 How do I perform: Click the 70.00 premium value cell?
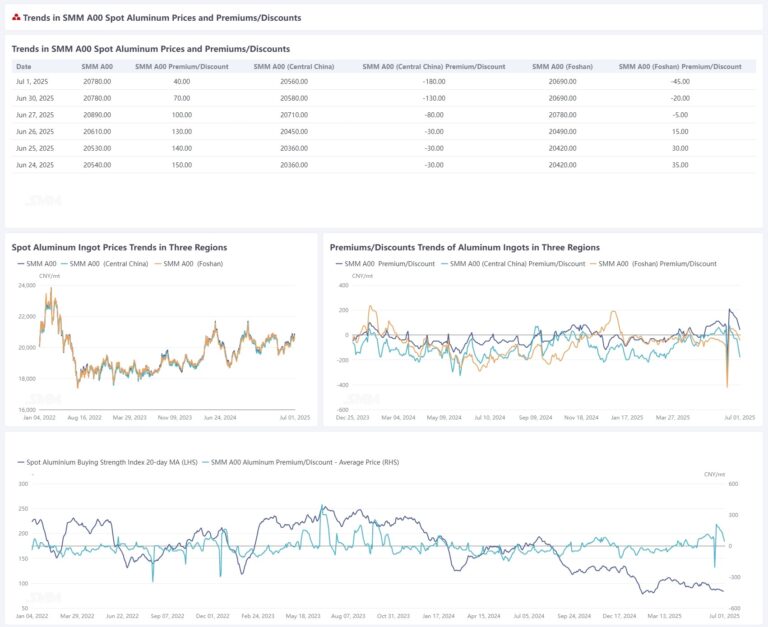point(182,98)
